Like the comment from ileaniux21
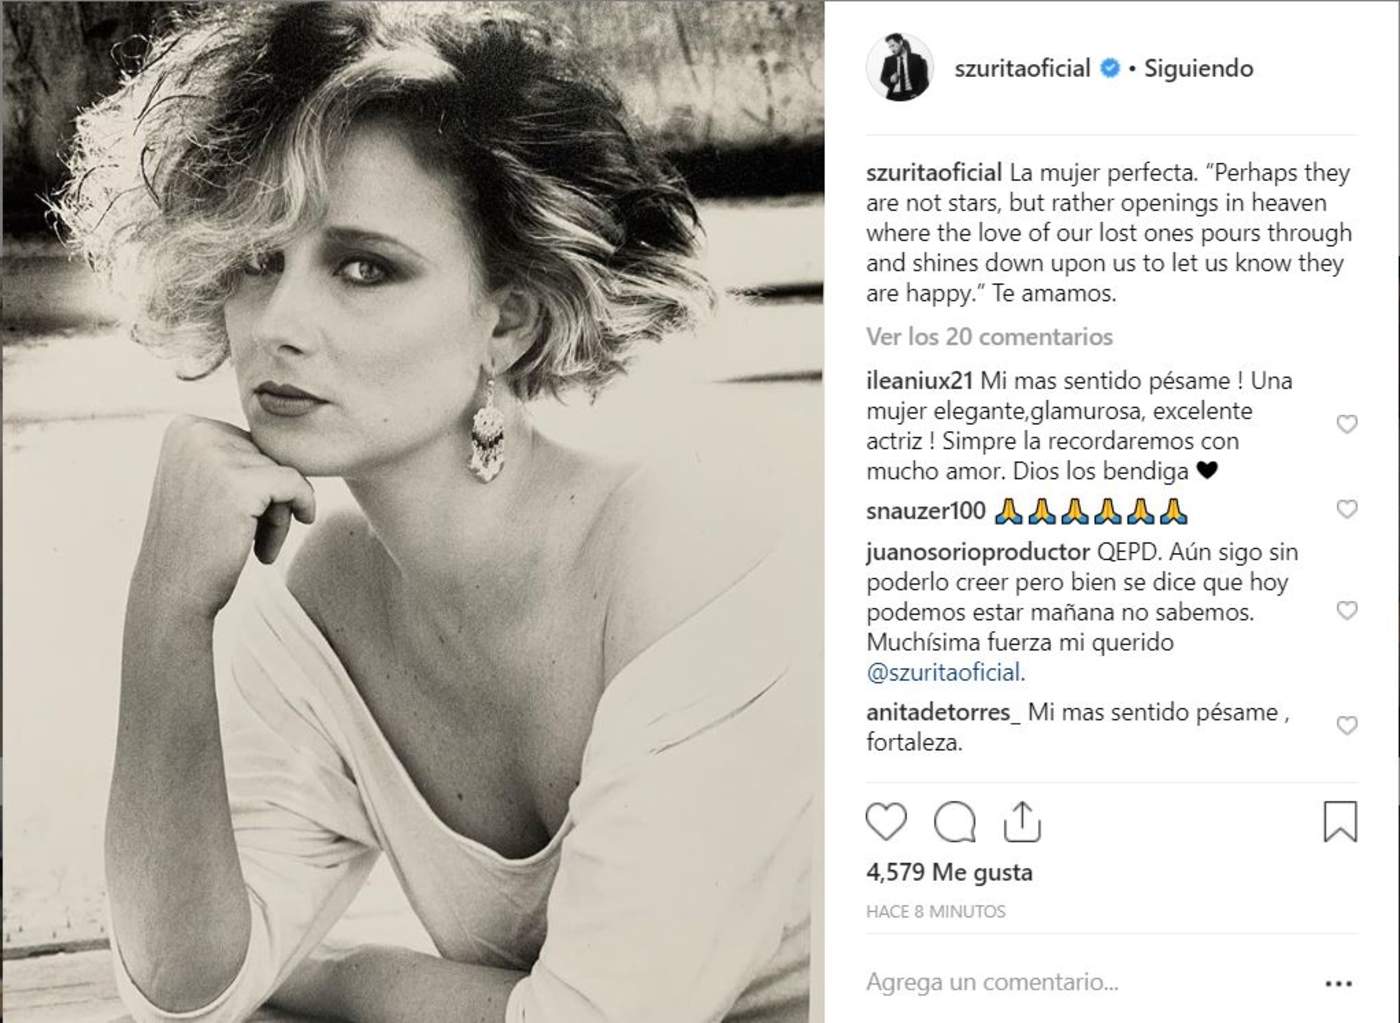 (1347, 425)
